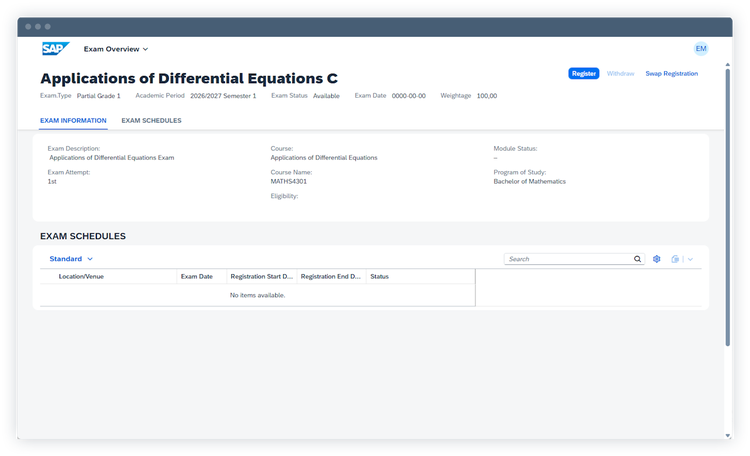Click the export to spreadsheet icon
The height and width of the screenshot is (456, 750).
click(x=675, y=259)
